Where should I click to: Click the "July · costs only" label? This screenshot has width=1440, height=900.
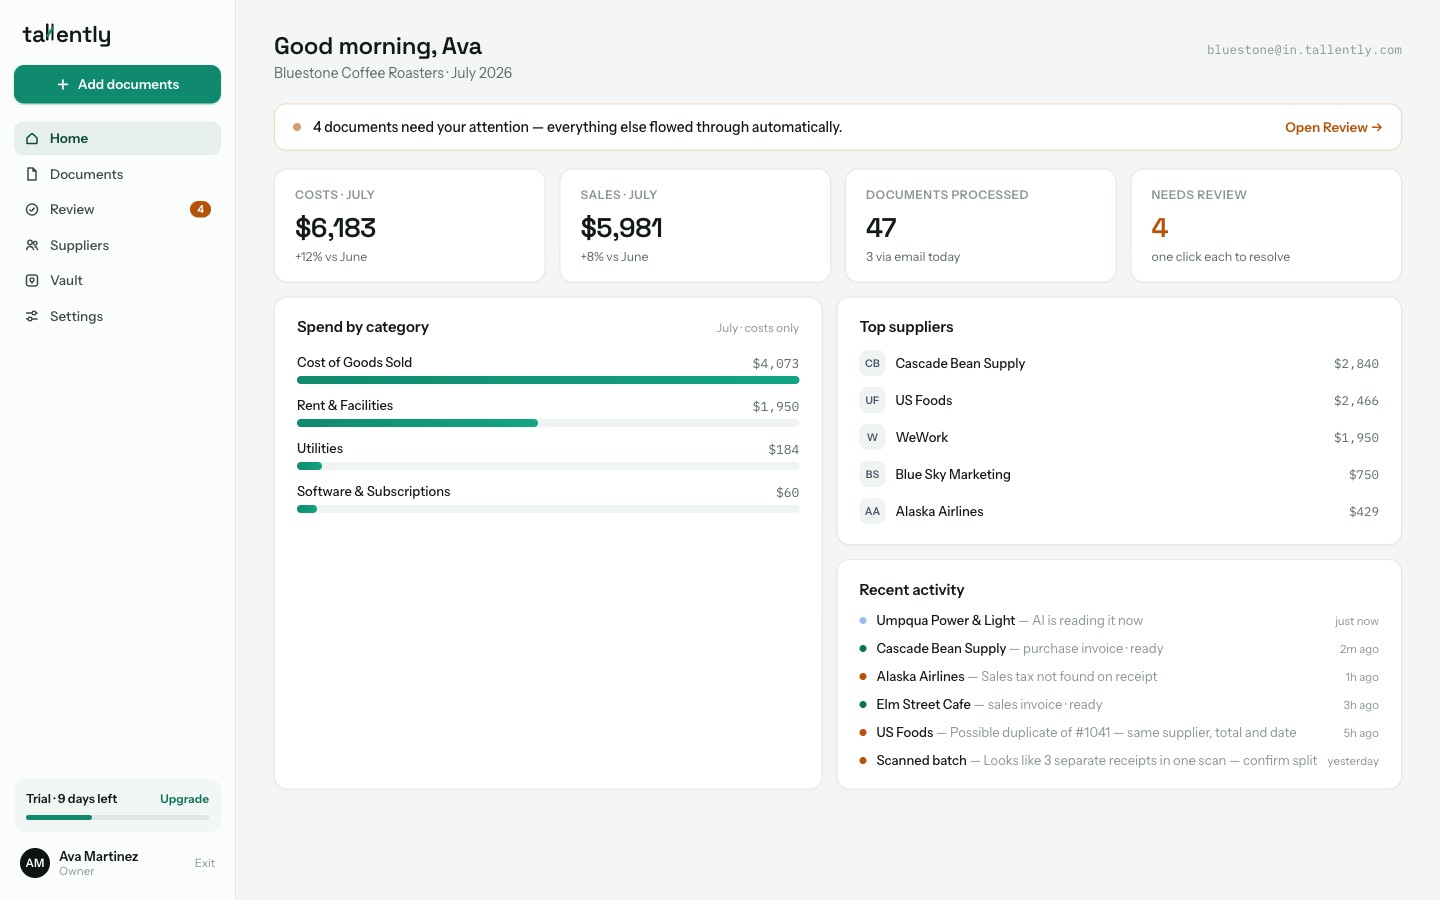pos(757,328)
